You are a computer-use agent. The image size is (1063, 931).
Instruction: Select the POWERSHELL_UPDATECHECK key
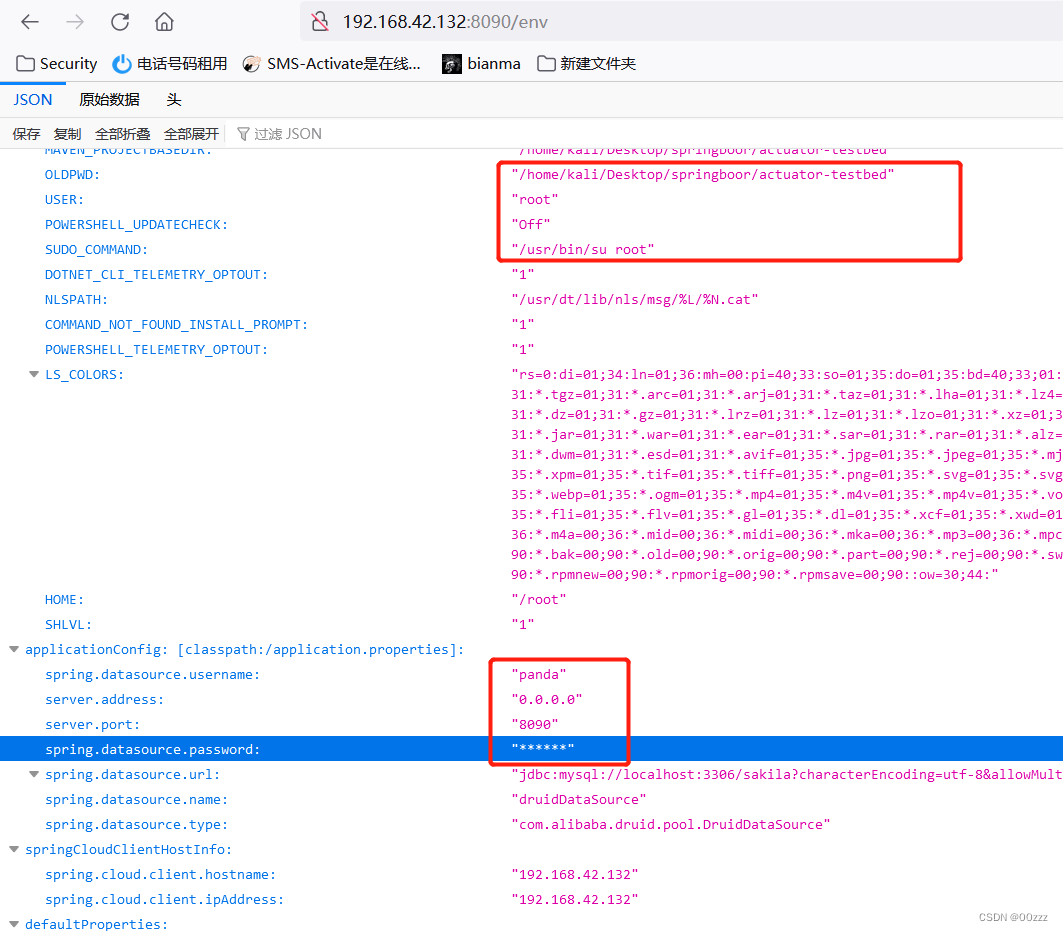[136, 224]
